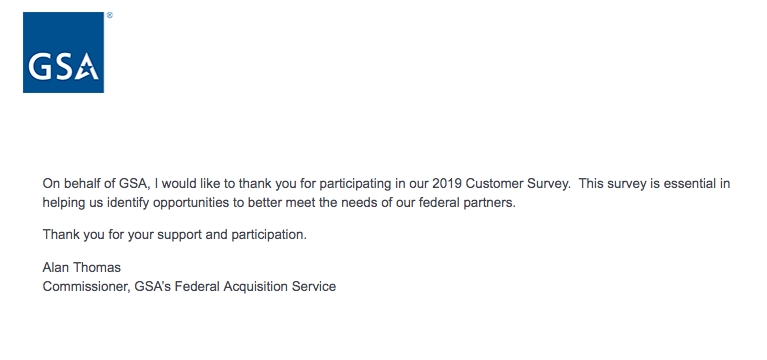
Task: Click the phrase On behalf of GSA
Action: click(97, 184)
